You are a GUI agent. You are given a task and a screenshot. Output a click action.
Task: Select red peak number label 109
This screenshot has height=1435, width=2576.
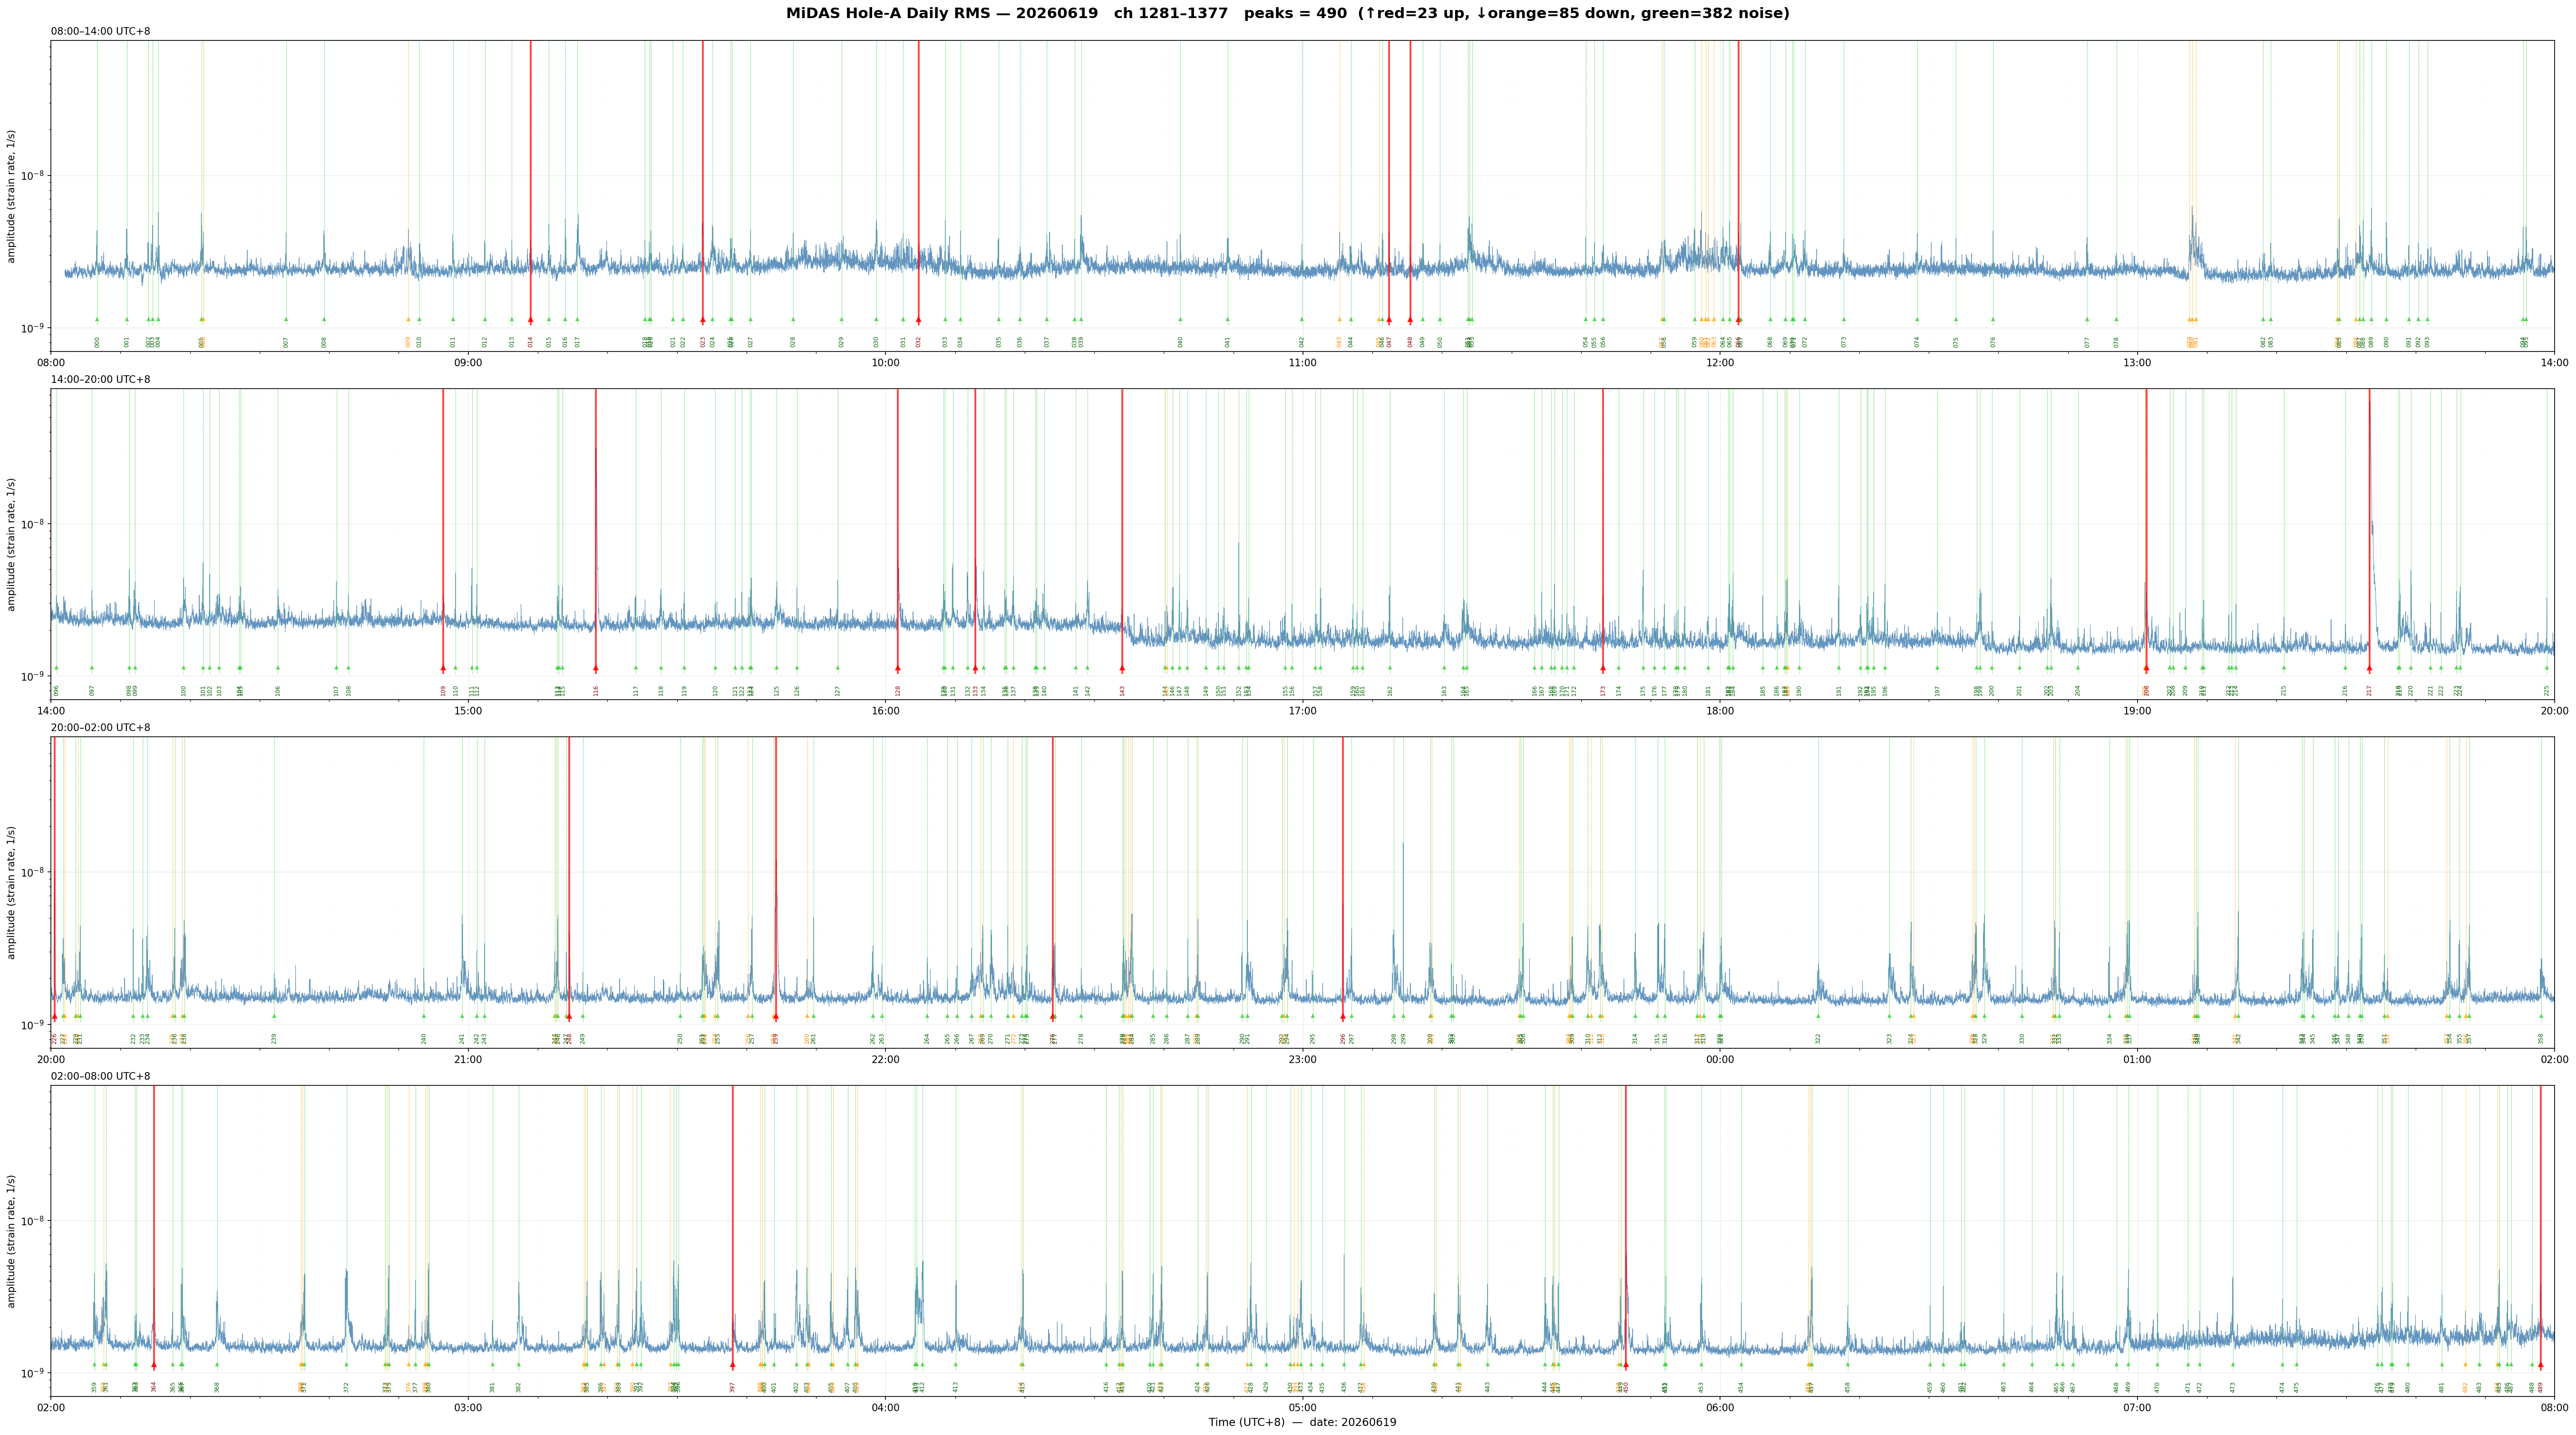(443, 690)
